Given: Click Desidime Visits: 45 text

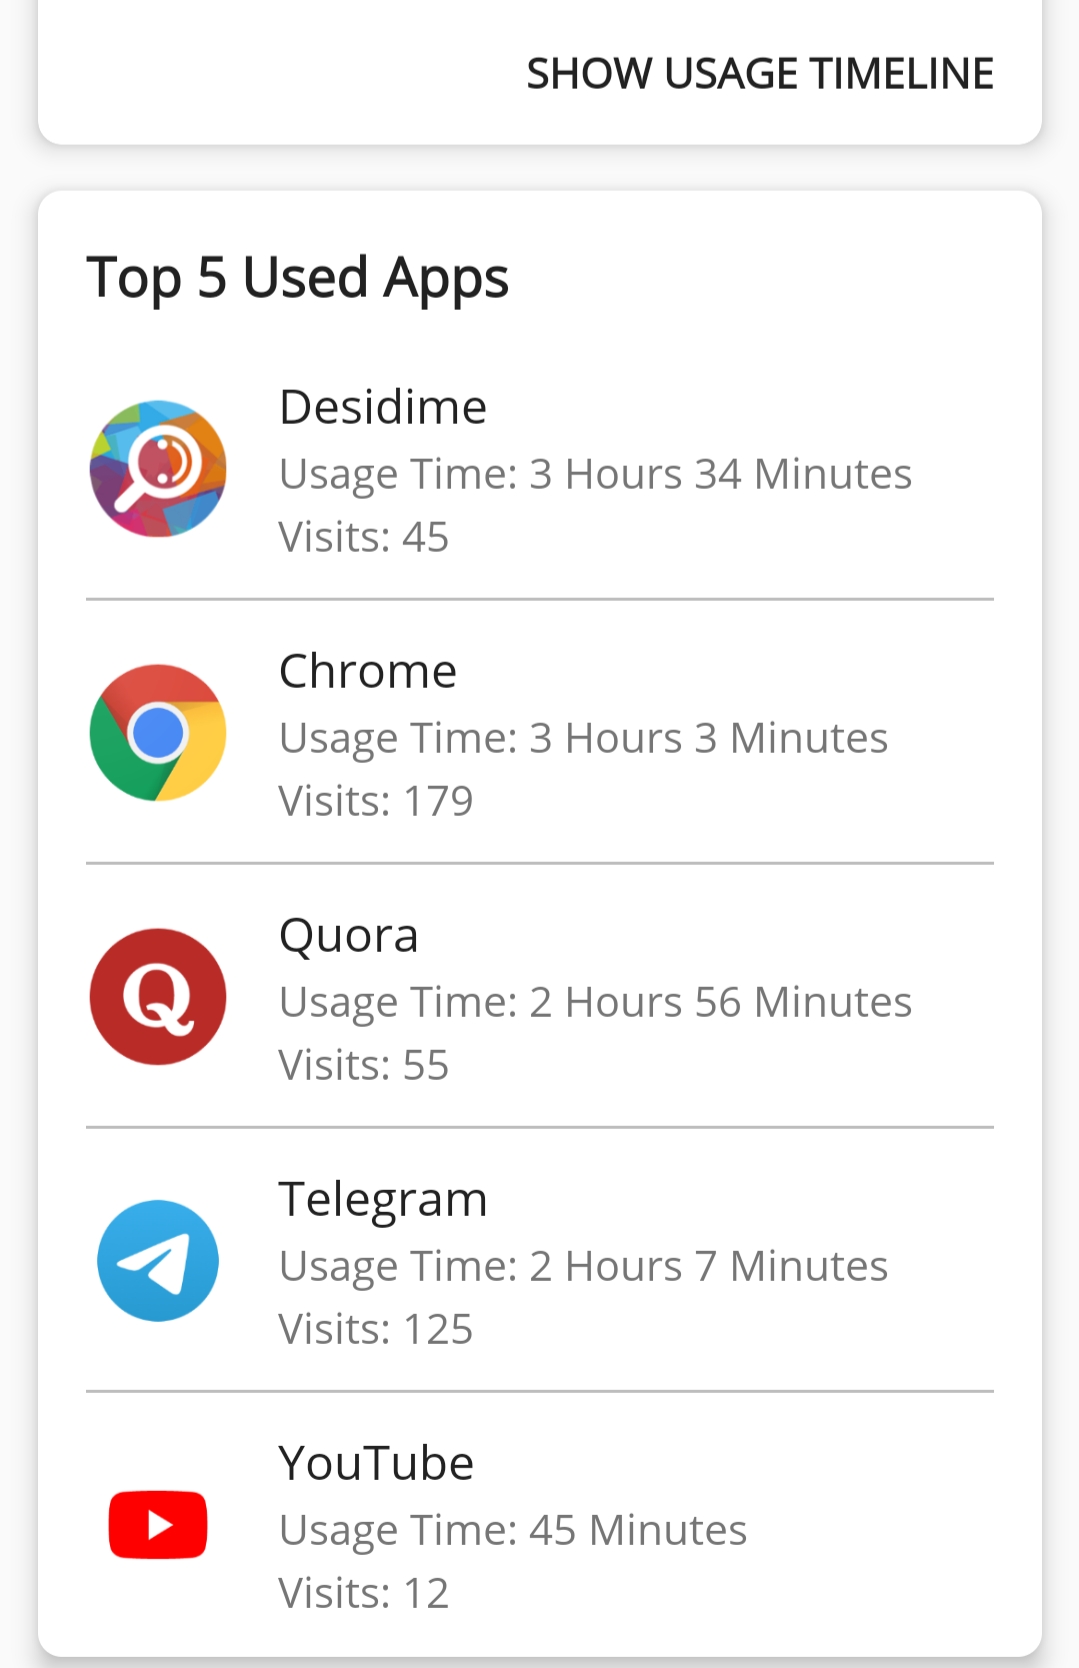Looking at the screenshot, I should 364,537.
